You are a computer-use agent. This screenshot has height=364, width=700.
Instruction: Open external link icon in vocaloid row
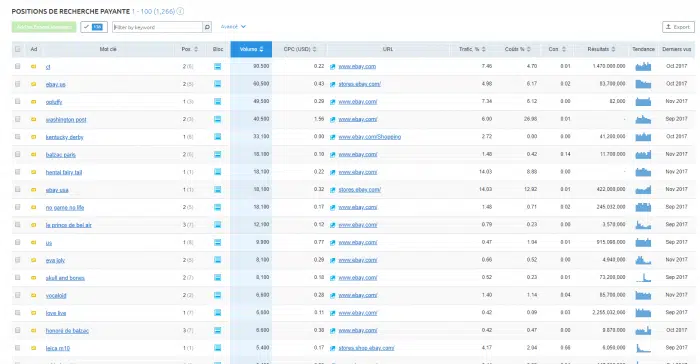click(x=333, y=296)
